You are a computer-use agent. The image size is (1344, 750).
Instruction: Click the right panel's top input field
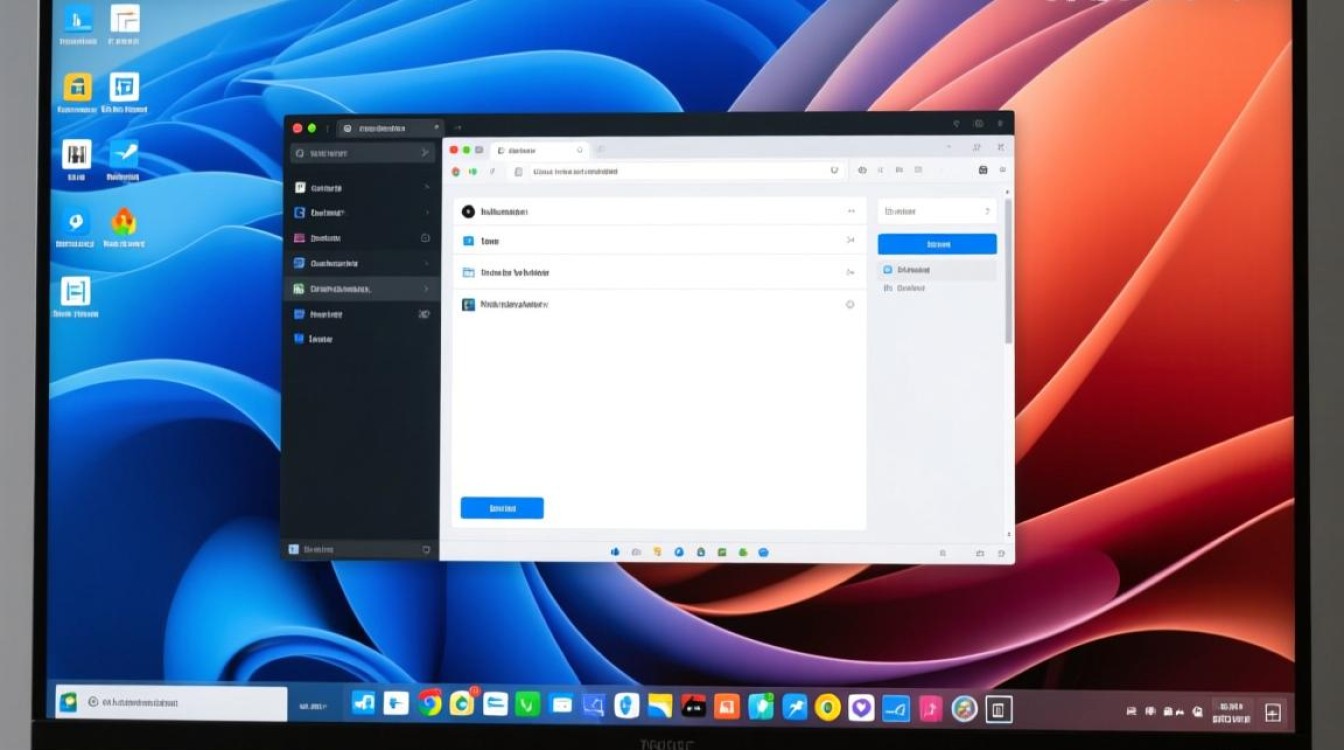tap(937, 211)
